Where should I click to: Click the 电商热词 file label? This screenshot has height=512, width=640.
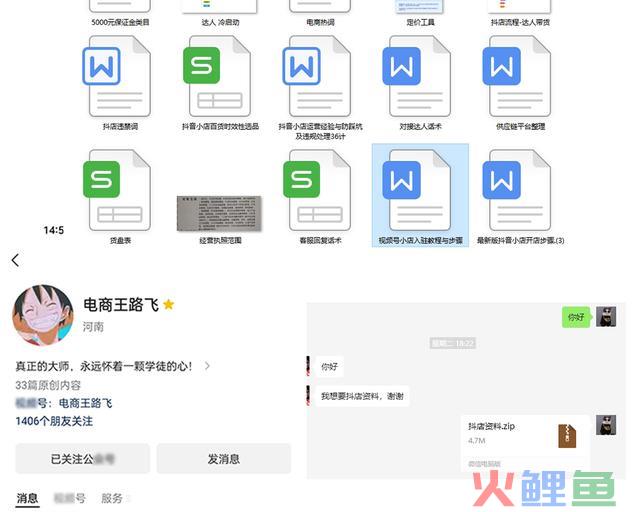point(320,22)
